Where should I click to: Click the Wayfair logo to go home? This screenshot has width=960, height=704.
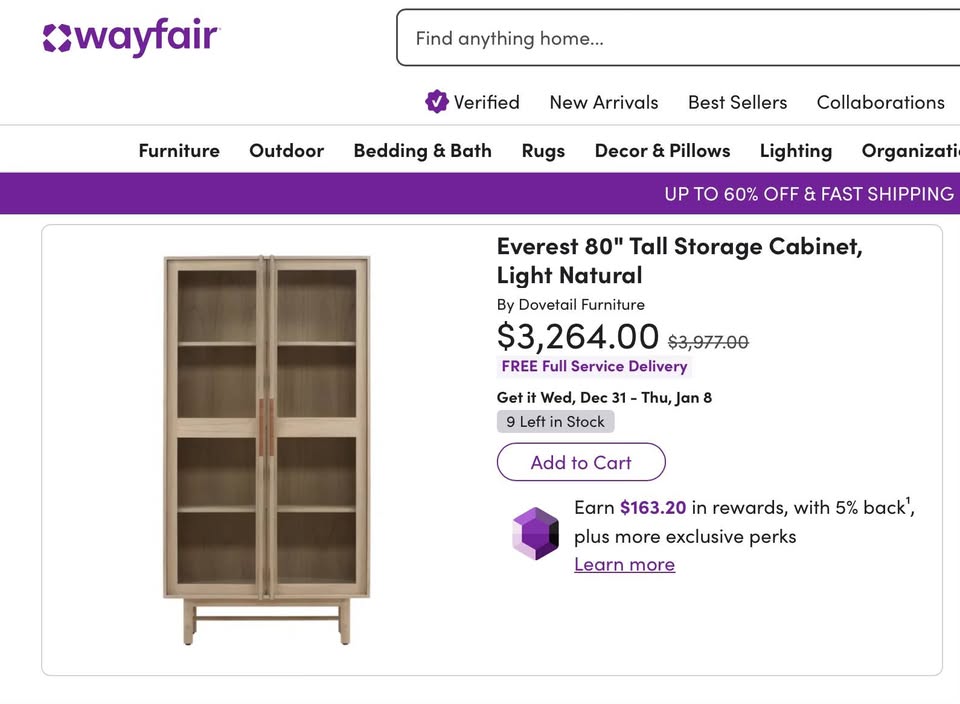[131, 37]
